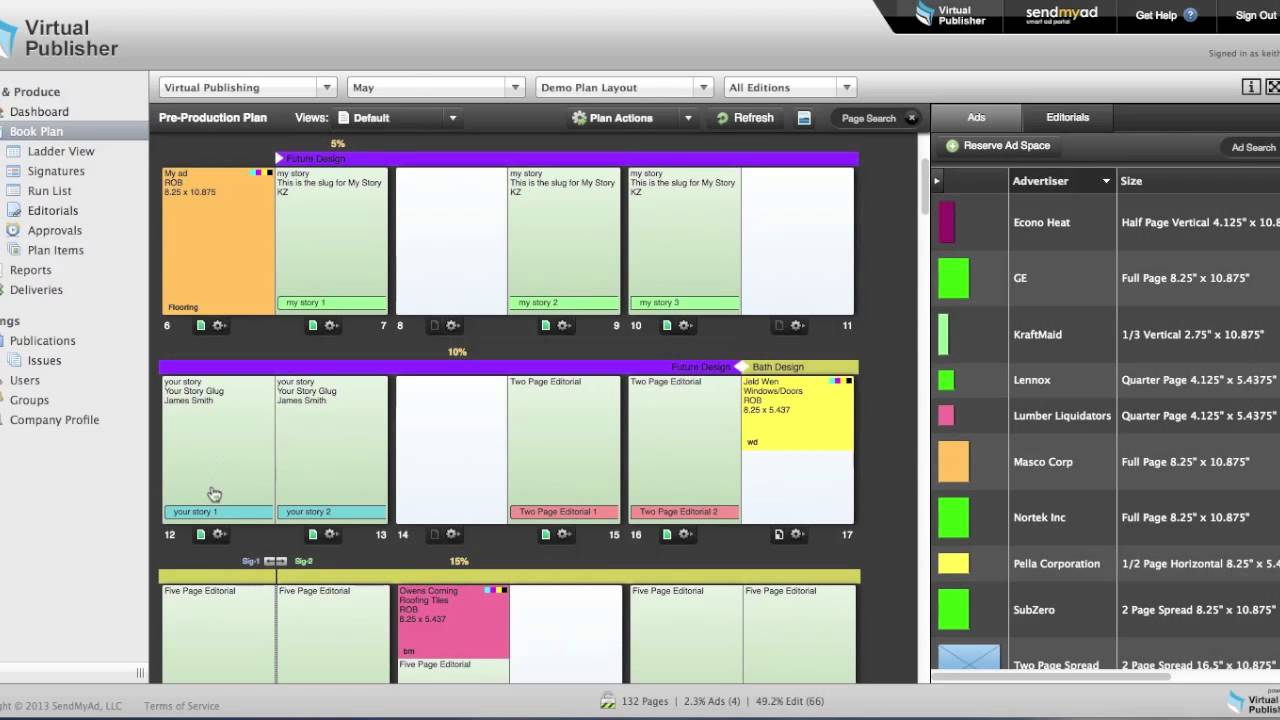The image size is (1280, 720).
Task: Click the Plan Items sidebar icon
Action: click(14, 250)
